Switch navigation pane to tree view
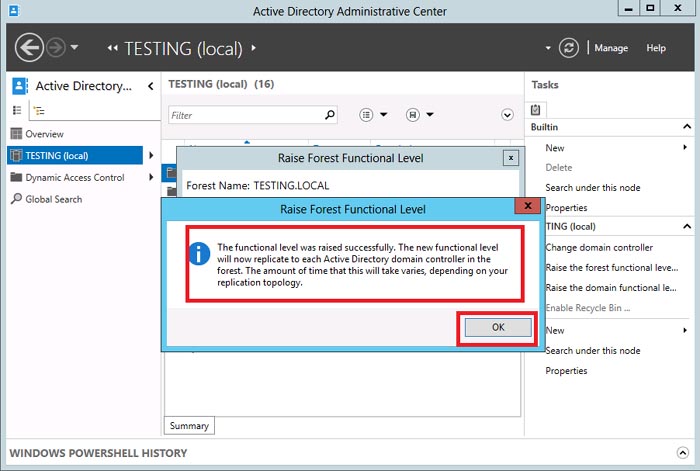The height and width of the screenshot is (471, 700). point(39,110)
